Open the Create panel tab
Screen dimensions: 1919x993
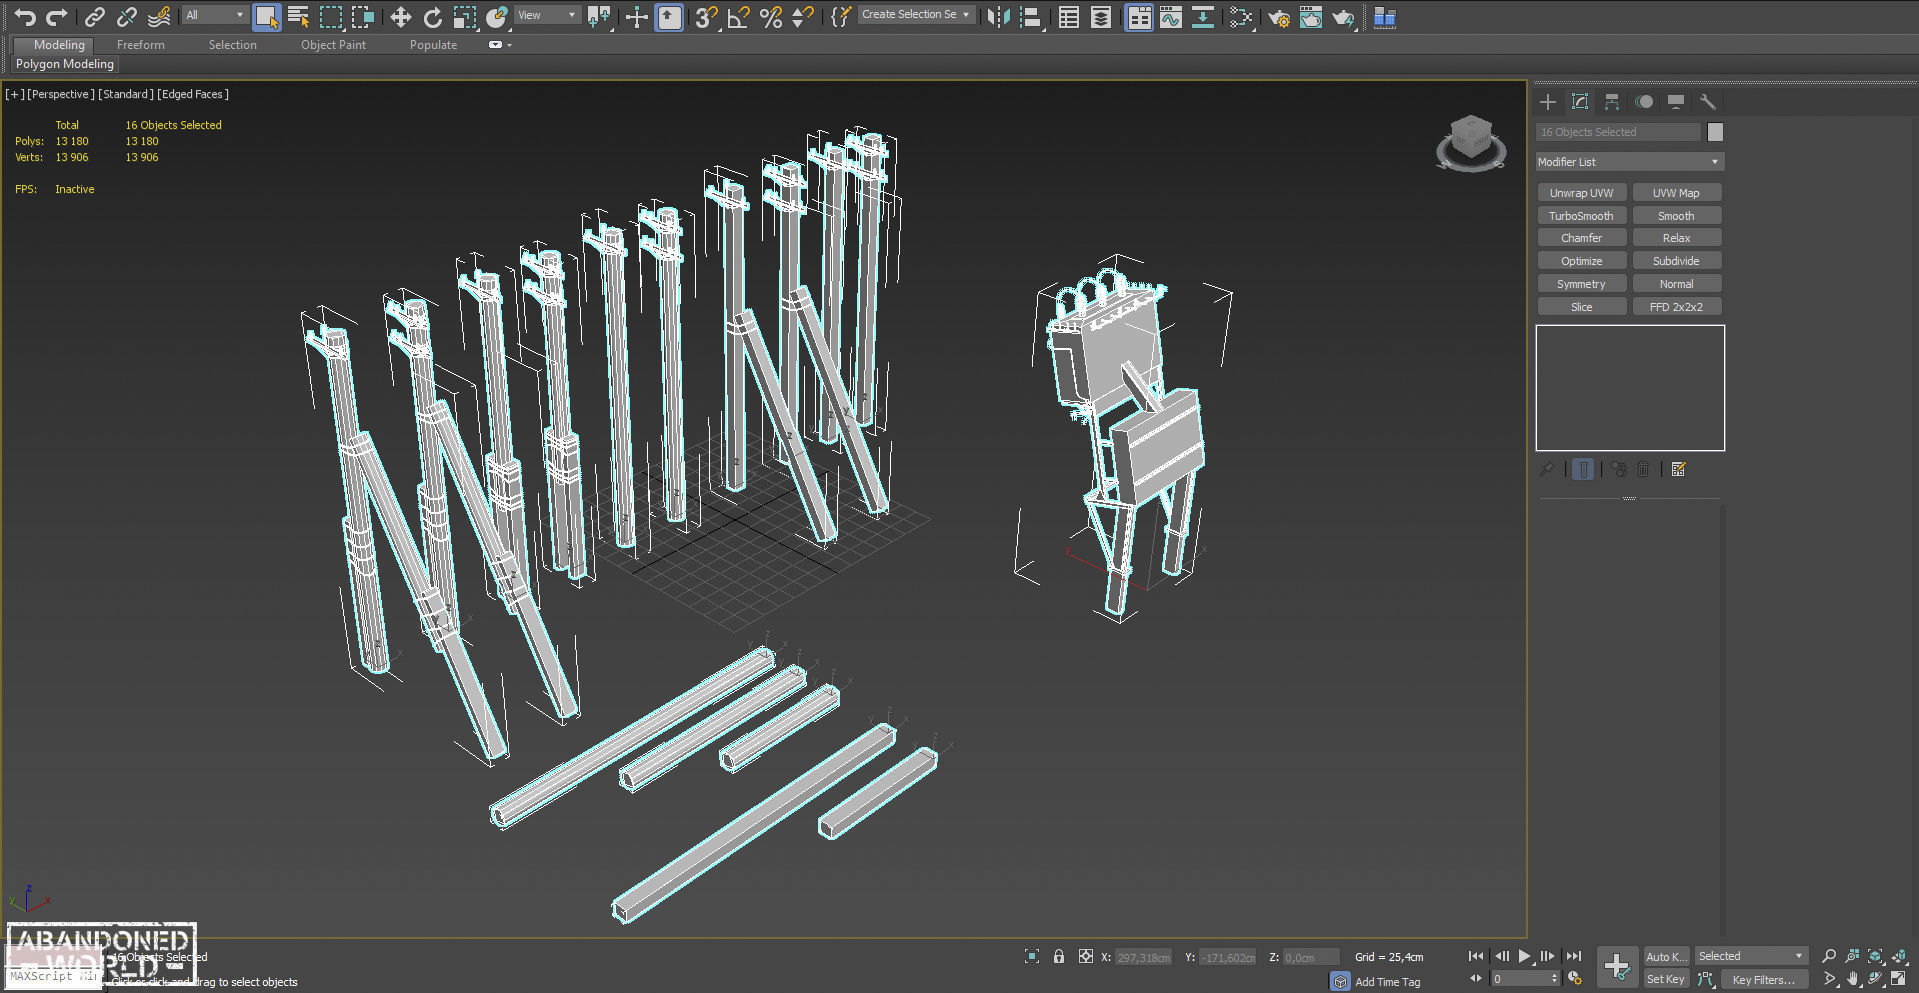click(1548, 102)
